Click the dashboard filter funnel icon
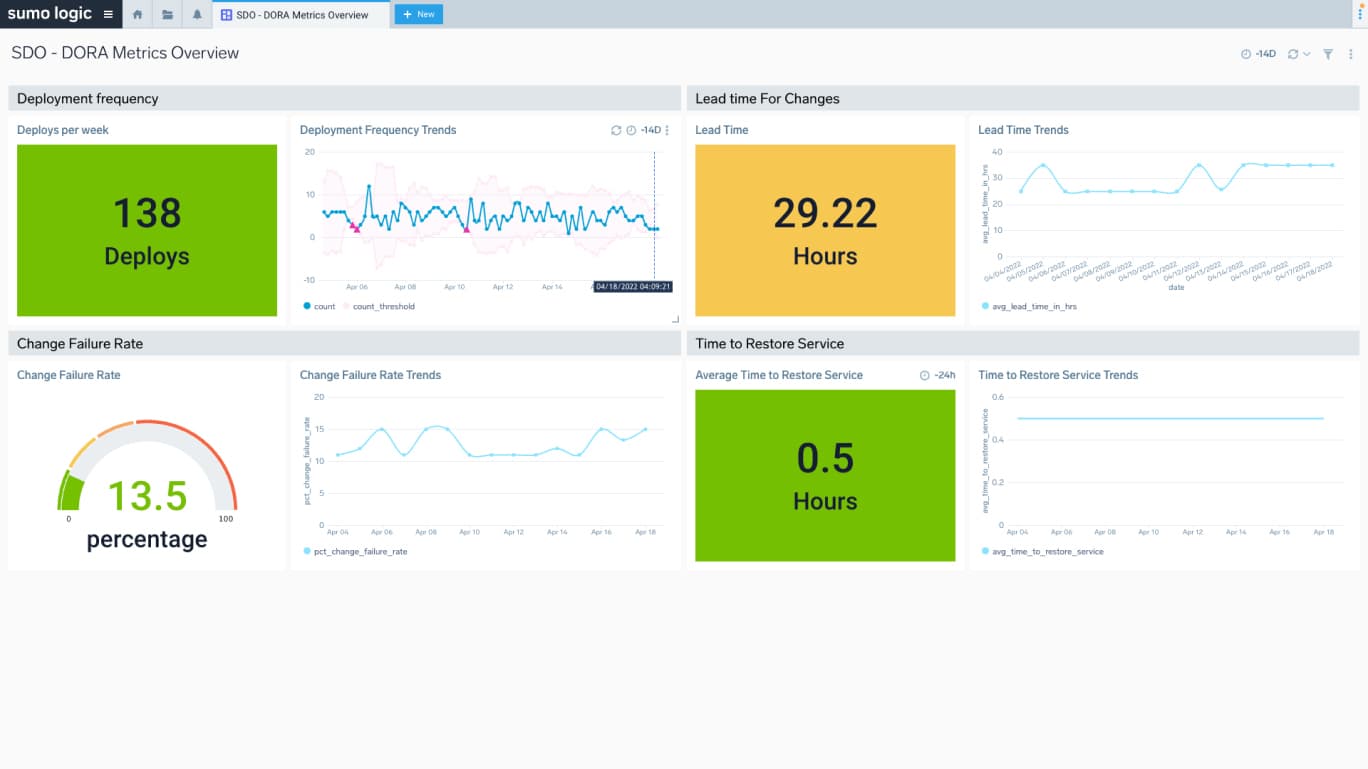This screenshot has width=1368, height=769. (1328, 54)
